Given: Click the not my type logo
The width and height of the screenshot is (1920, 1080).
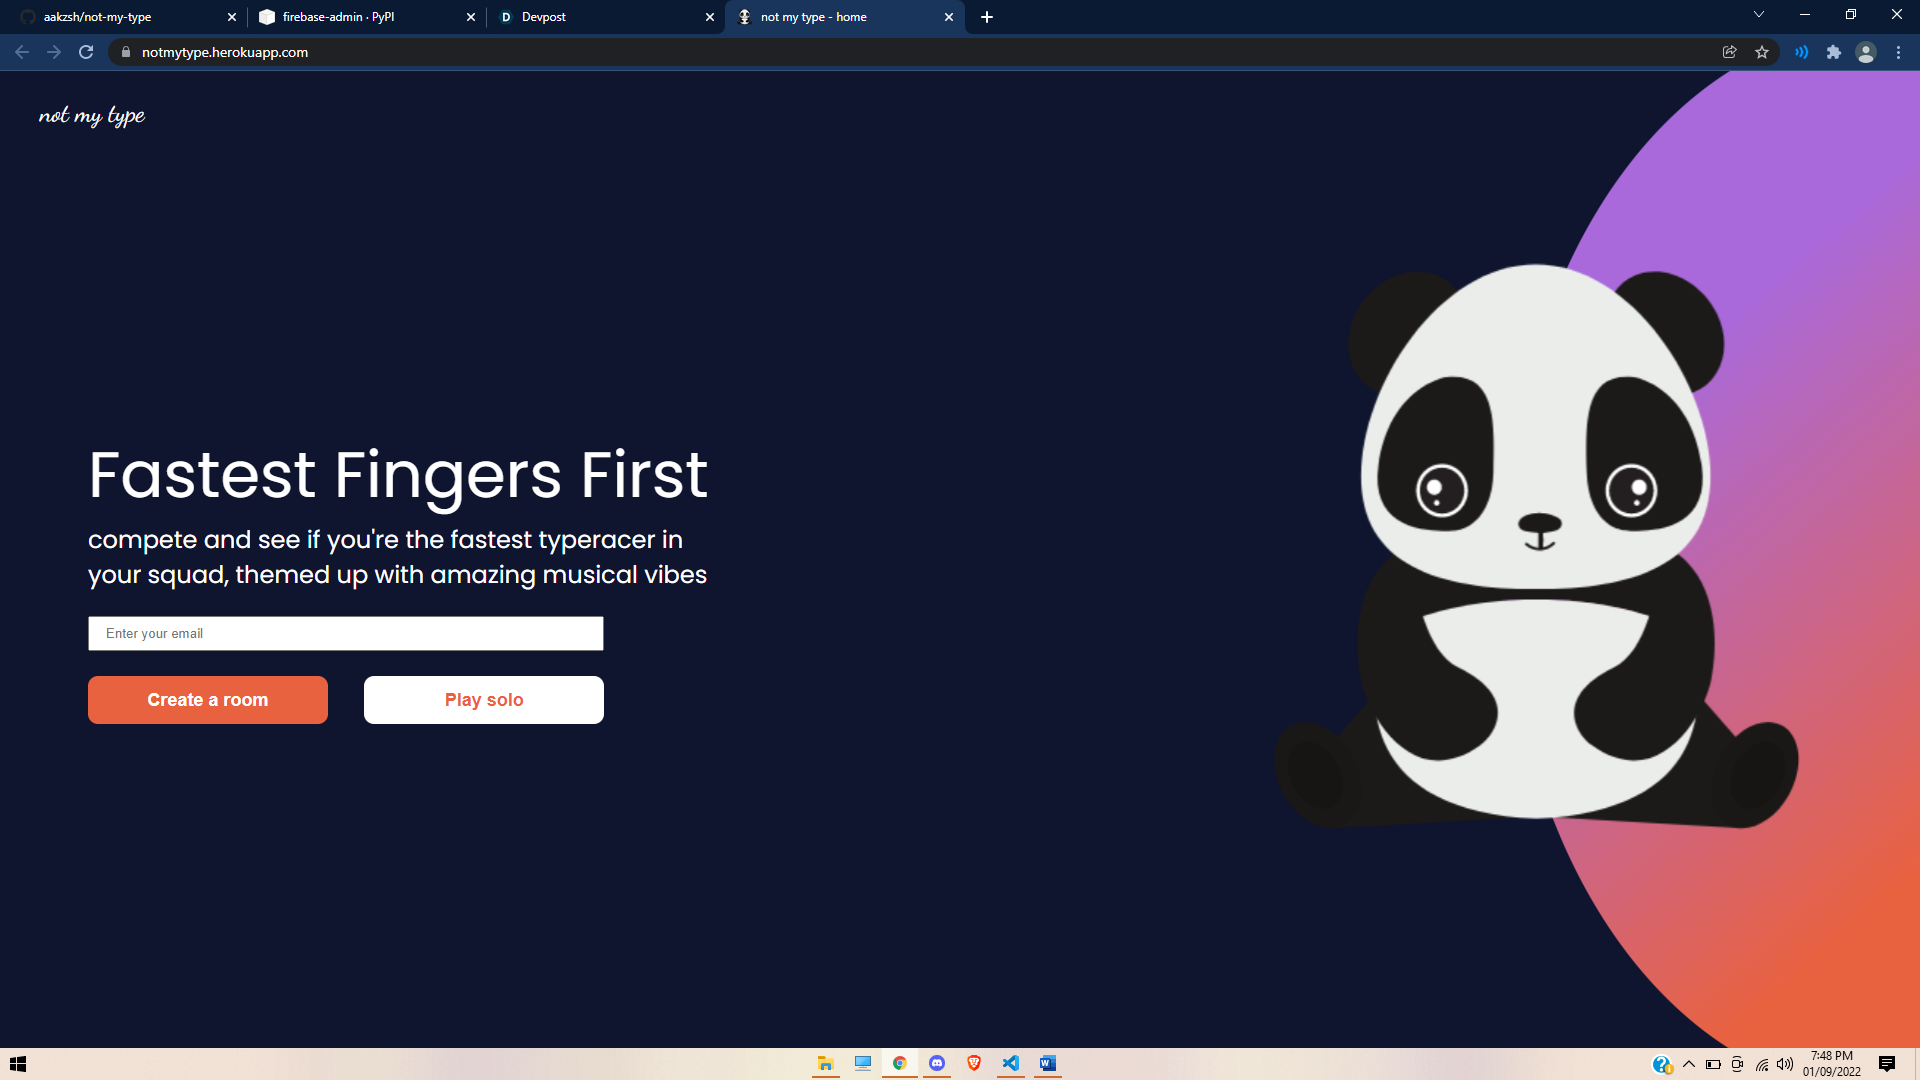Looking at the screenshot, I should tap(92, 116).
